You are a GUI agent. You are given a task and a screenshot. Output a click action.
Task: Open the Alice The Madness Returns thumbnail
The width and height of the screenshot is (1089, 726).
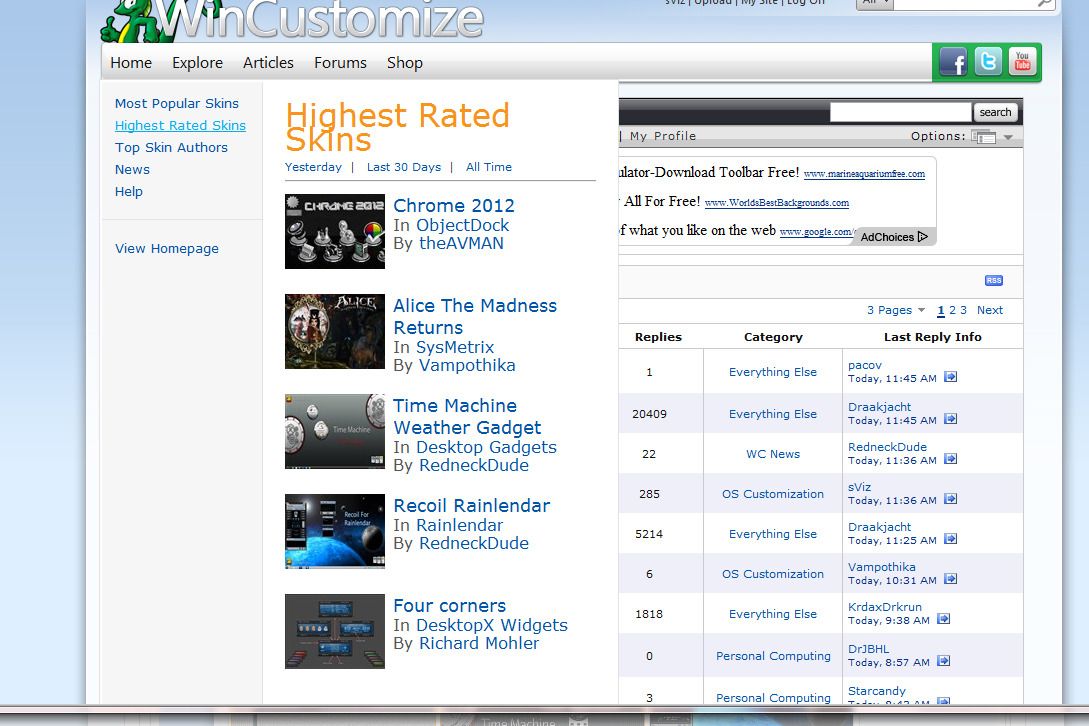(x=335, y=331)
